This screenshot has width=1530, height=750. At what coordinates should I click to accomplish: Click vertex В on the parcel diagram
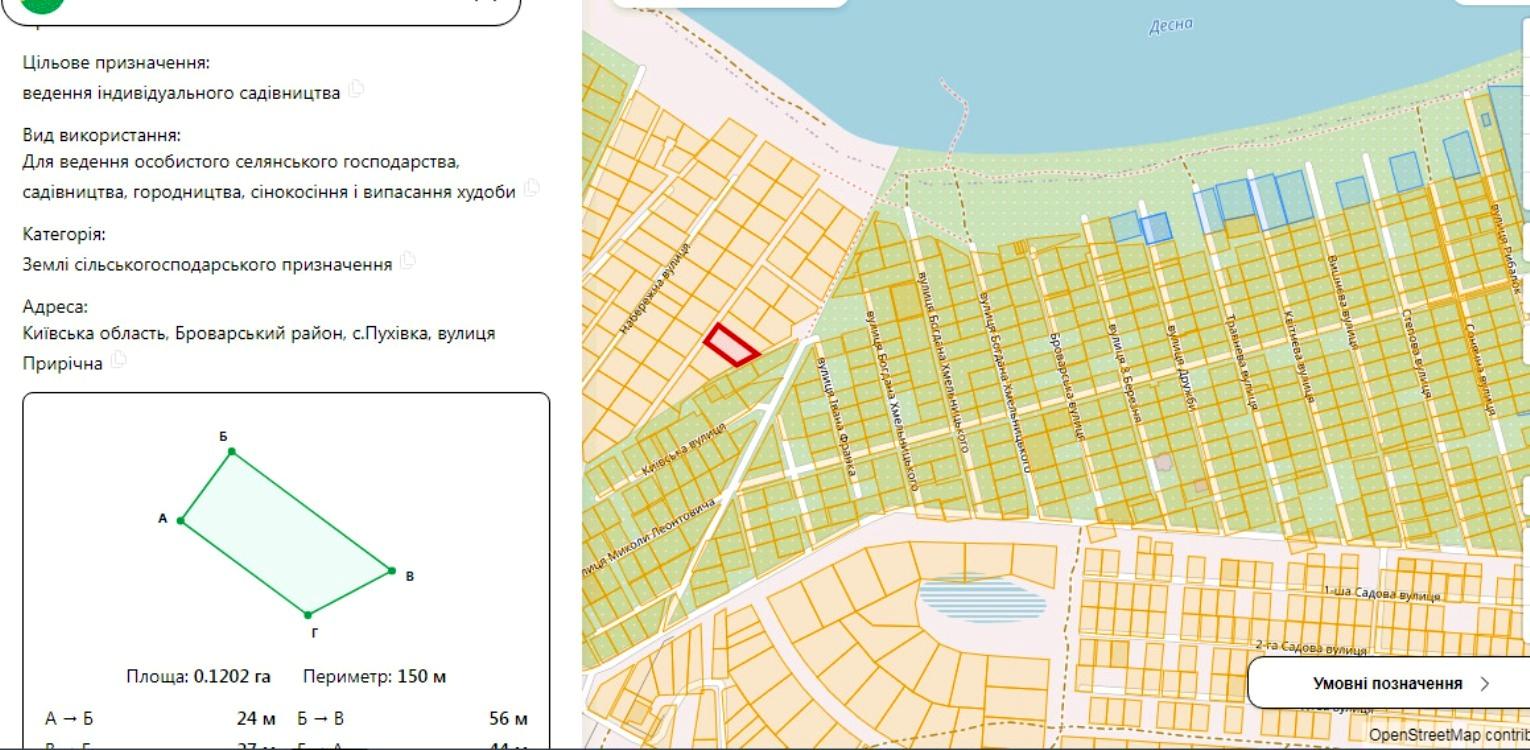coord(392,571)
